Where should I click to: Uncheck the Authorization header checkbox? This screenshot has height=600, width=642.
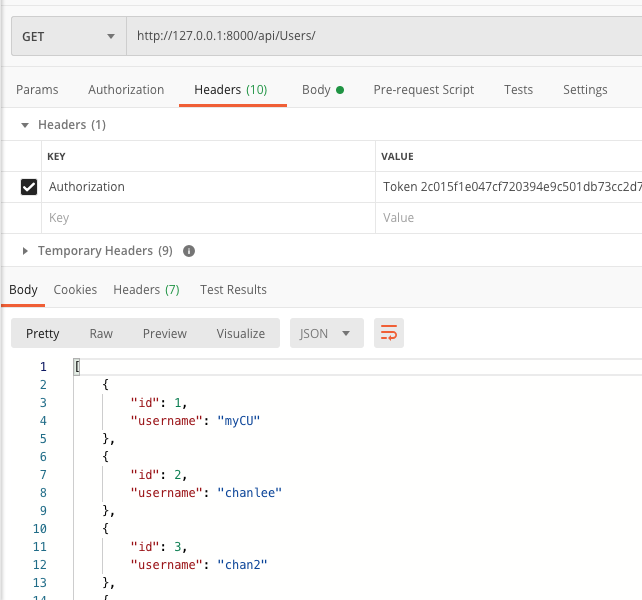29,187
